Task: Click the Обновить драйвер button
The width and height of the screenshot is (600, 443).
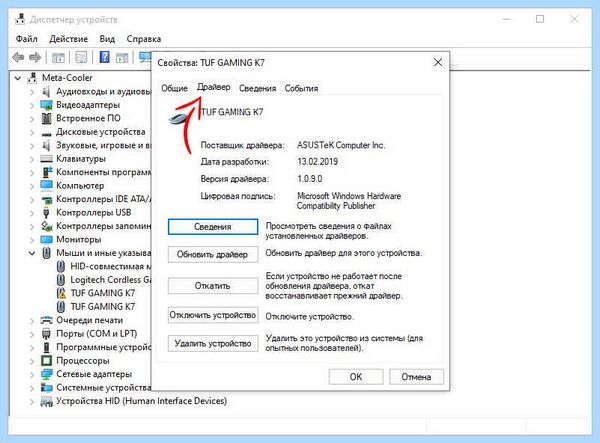Action: pyautogui.click(x=213, y=254)
